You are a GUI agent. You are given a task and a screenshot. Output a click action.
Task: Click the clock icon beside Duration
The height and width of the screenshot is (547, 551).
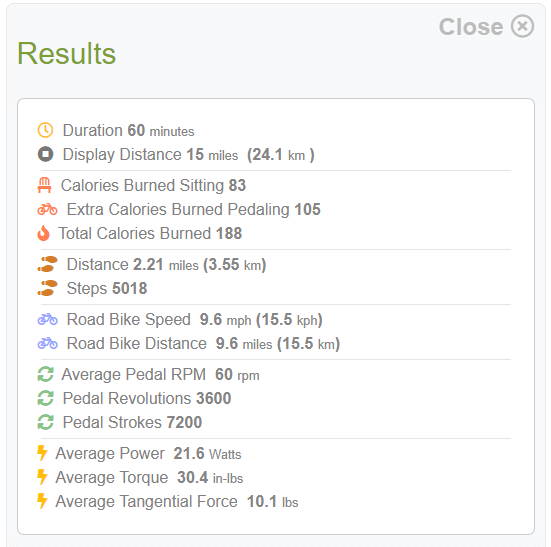[x=45, y=130]
